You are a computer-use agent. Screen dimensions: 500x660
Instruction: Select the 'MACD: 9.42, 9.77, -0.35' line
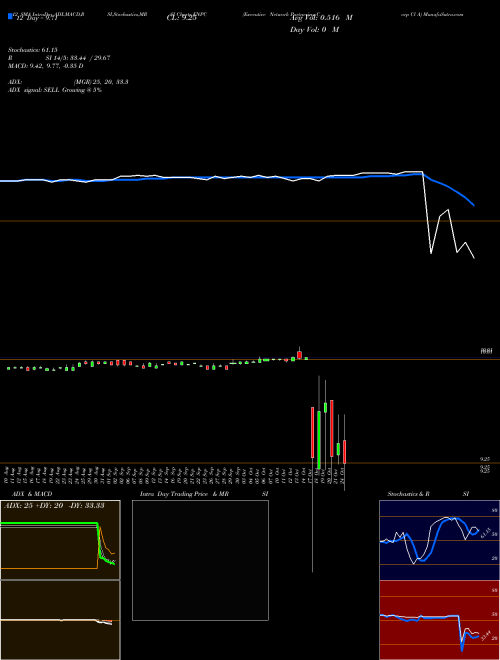(45, 66)
